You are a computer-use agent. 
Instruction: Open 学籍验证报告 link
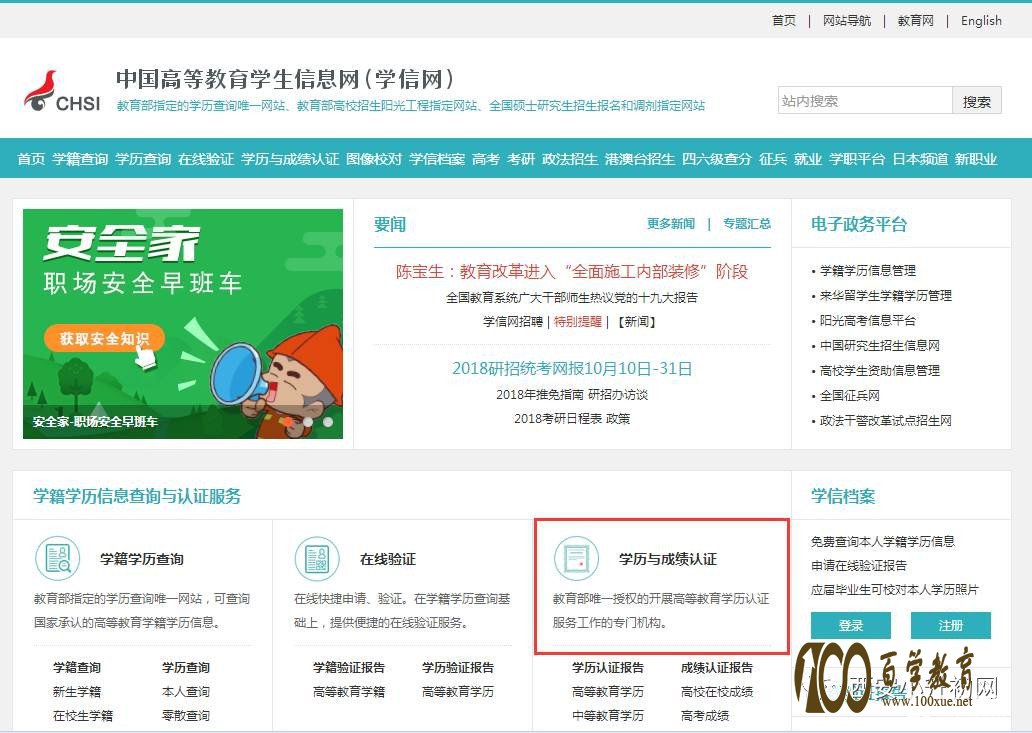click(349, 667)
